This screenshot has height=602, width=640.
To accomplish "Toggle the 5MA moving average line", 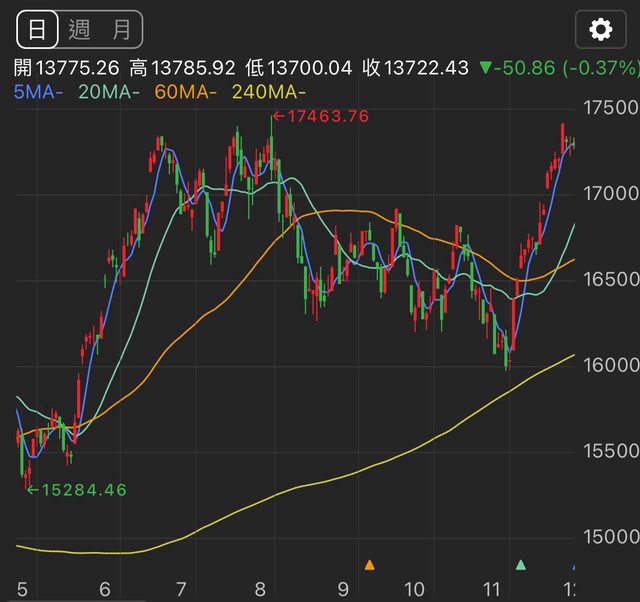I will (x=39, y=92).
